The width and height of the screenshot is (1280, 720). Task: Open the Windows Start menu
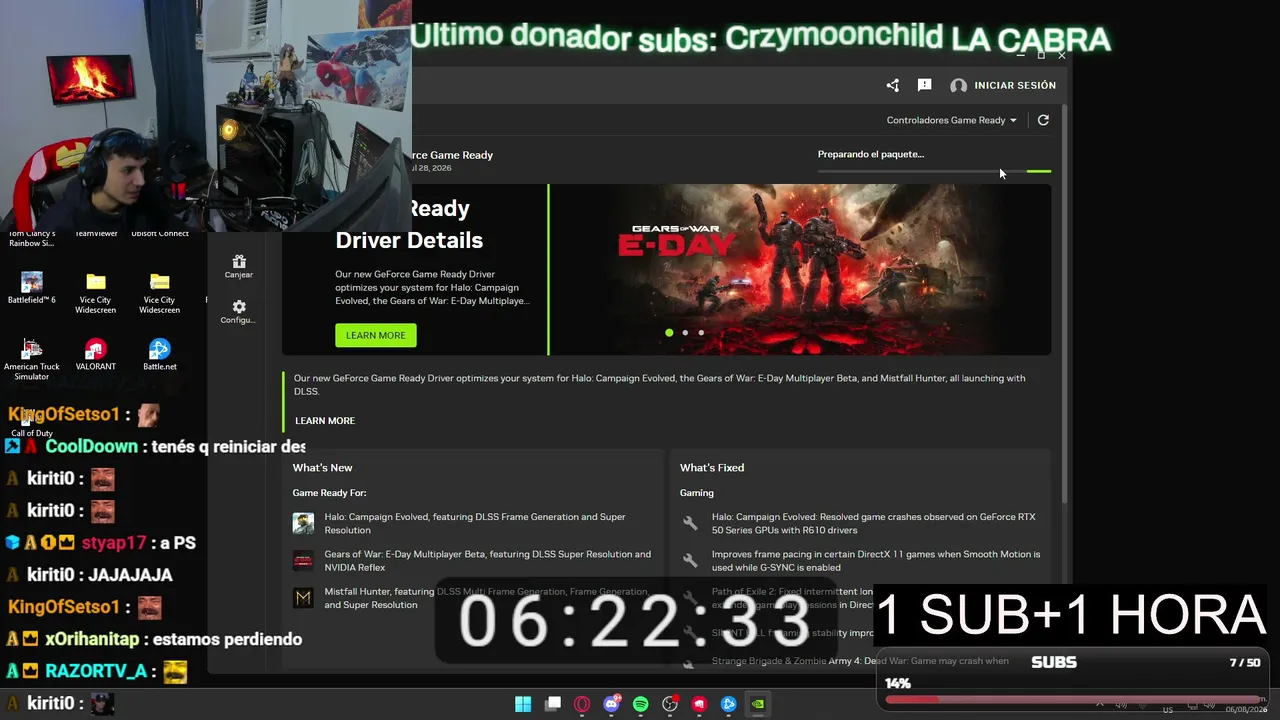pyautogui.click(x=523, y=704)
